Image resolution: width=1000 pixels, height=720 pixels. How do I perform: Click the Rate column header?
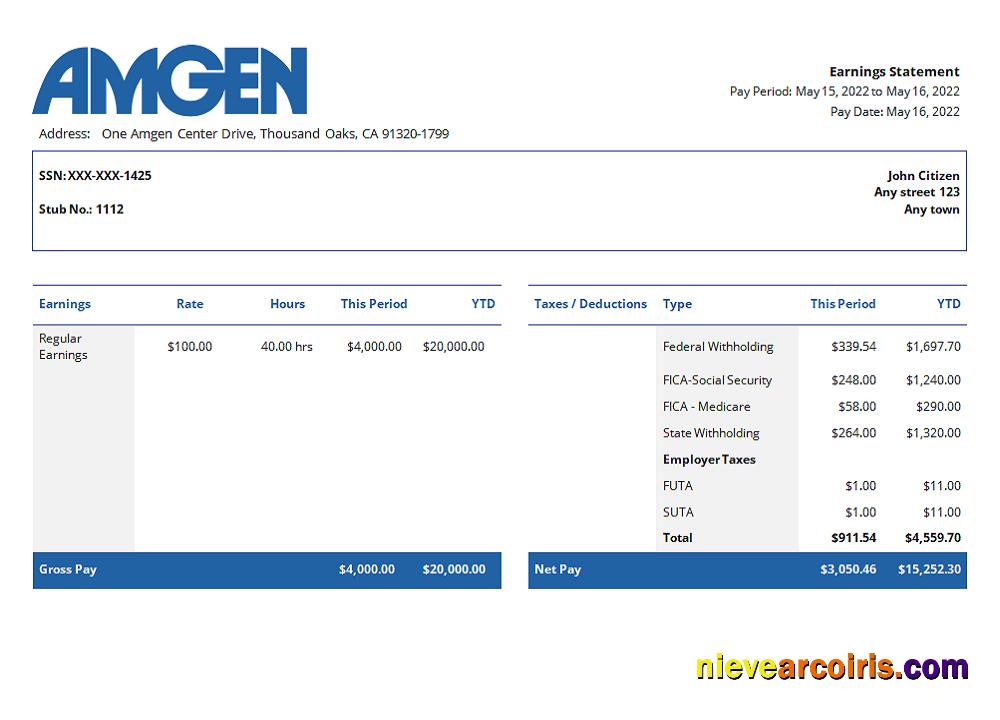189,304
